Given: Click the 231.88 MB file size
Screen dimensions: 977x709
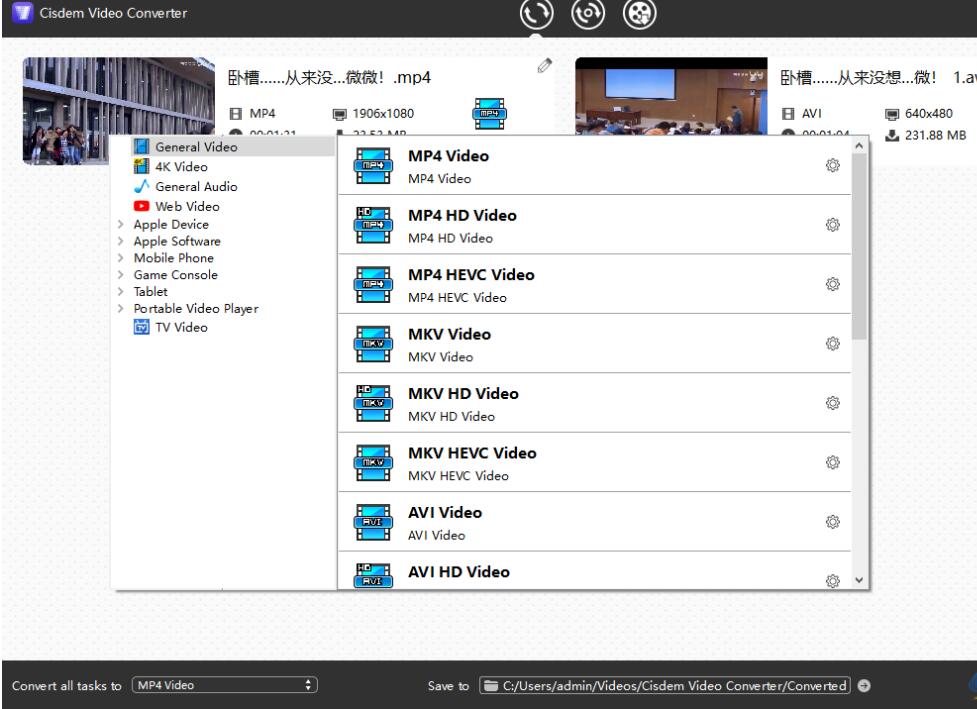Looking at the screenshot, I should (x=935, y=135).
